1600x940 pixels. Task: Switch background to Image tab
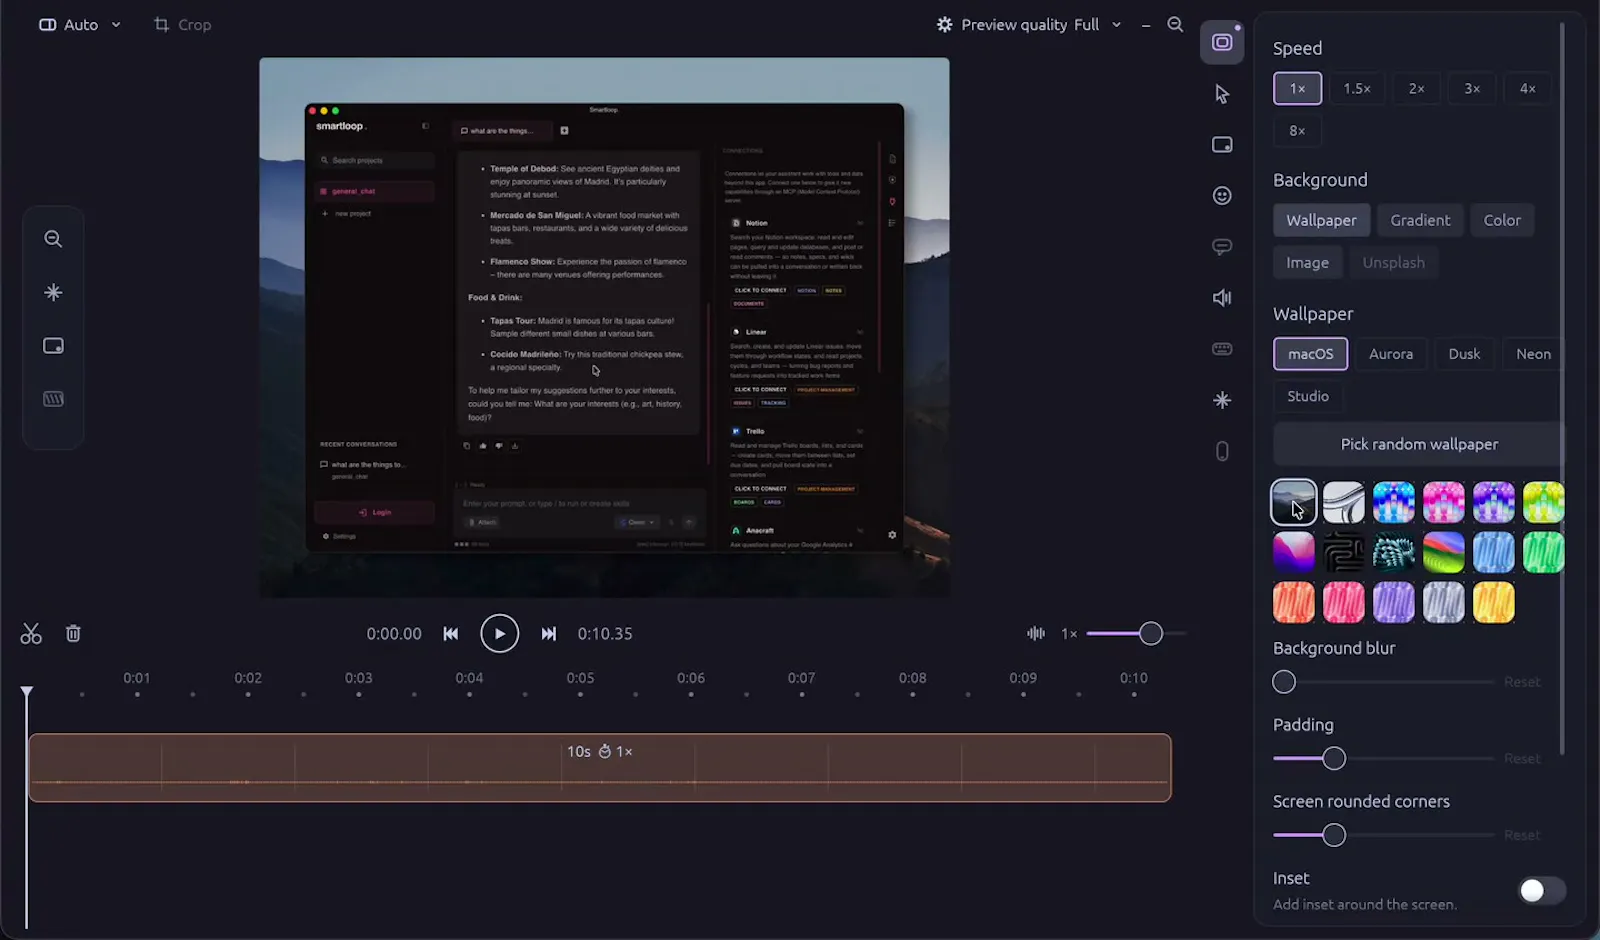coord(1307,263)
